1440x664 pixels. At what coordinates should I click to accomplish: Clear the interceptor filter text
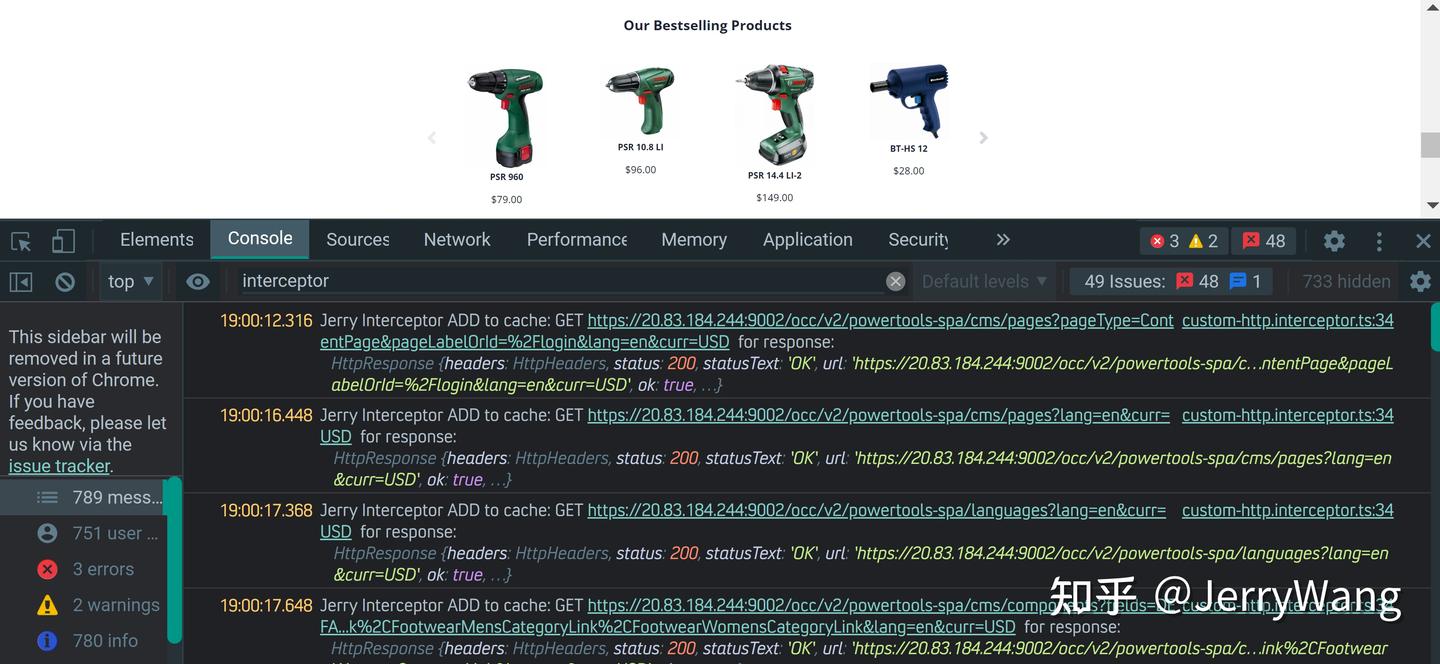pyautogui.click(x=895, y=282)
